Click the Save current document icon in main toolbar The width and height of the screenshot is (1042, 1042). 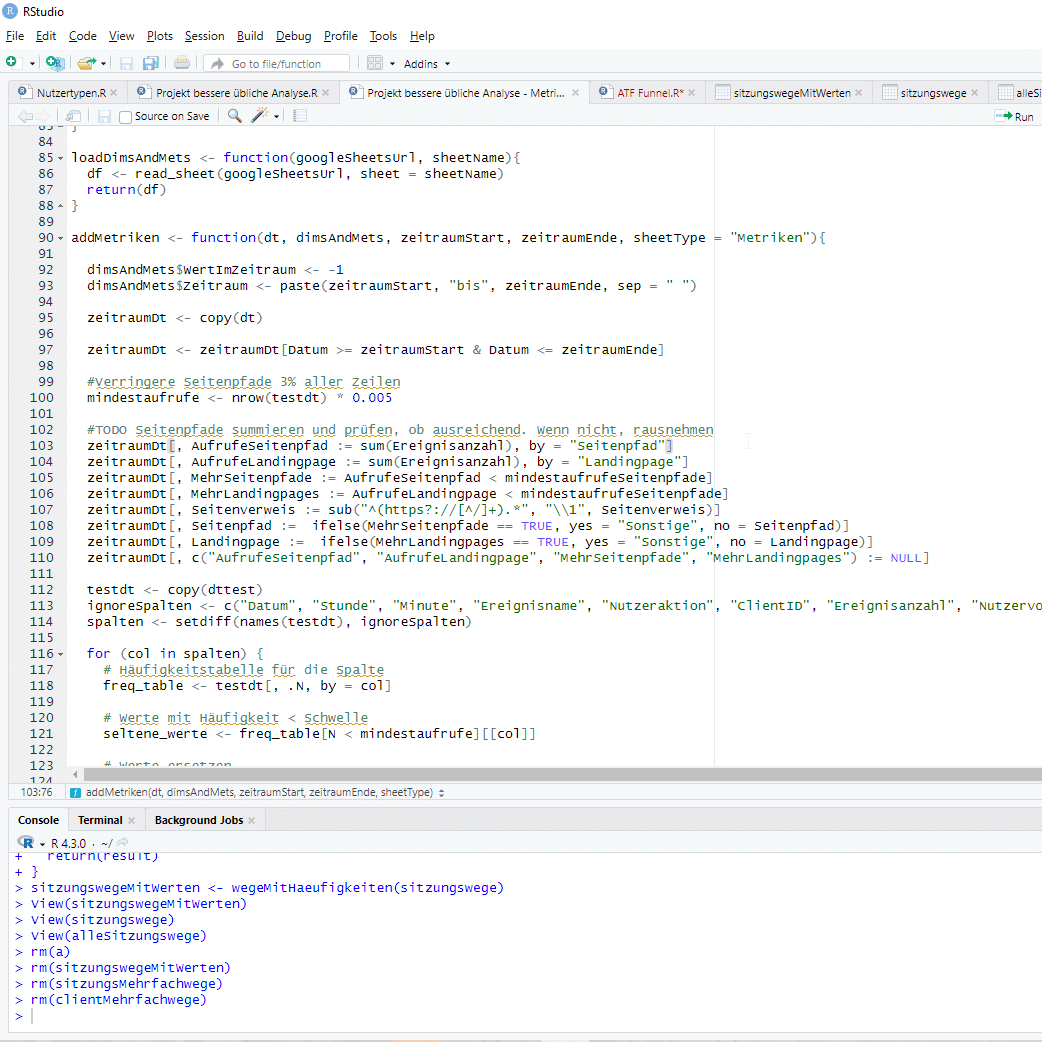pyautogui.click(x=126, y=63)
